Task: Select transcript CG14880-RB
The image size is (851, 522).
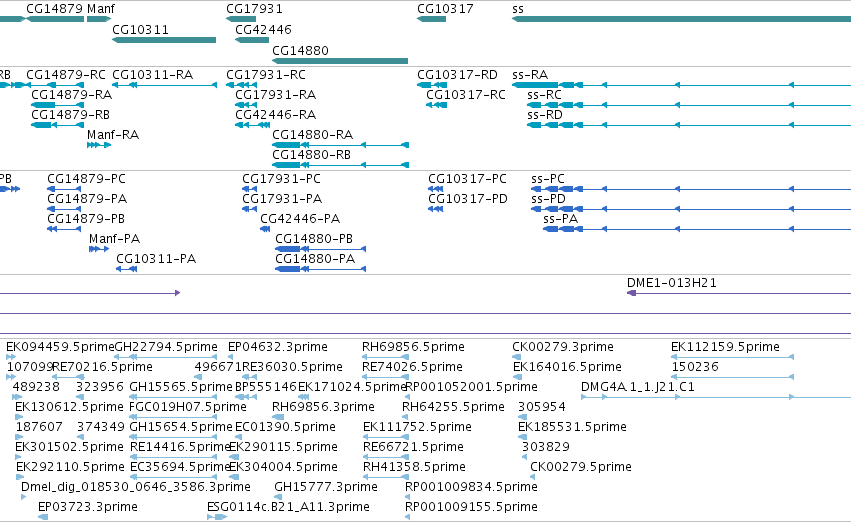Action: (312, 155)
